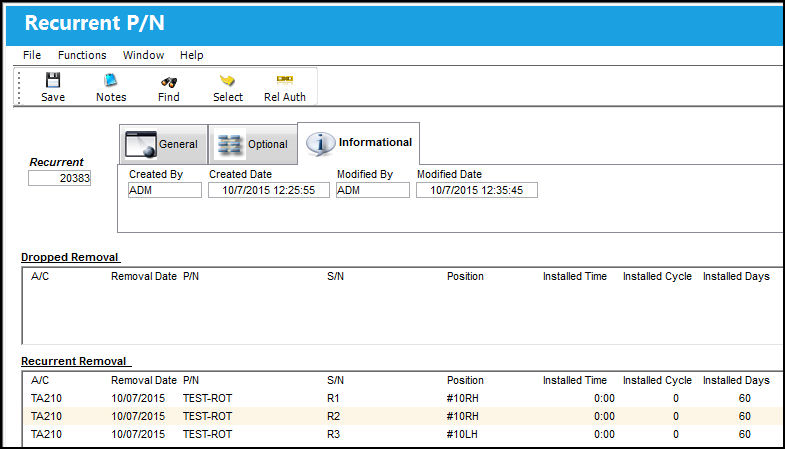
Task: Click the Save floppy disk icon
Action: click(53, 80)
